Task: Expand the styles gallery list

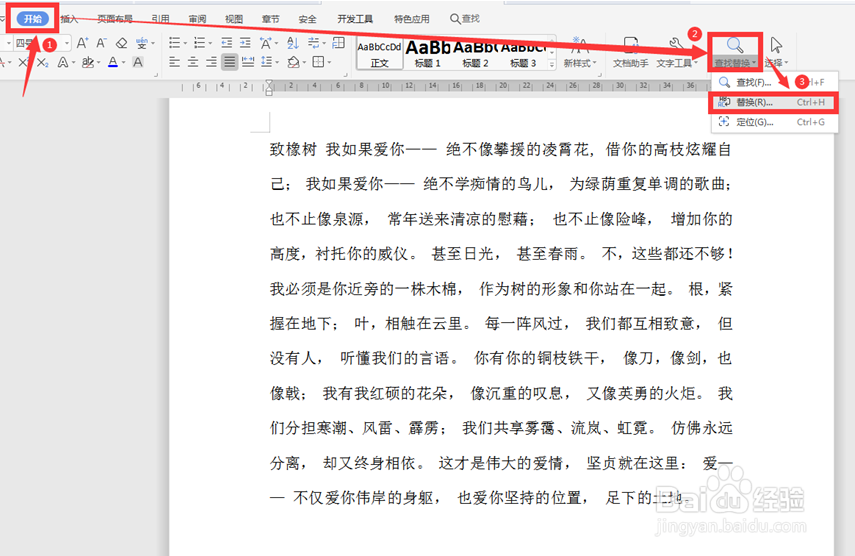Action: [552, 64]
